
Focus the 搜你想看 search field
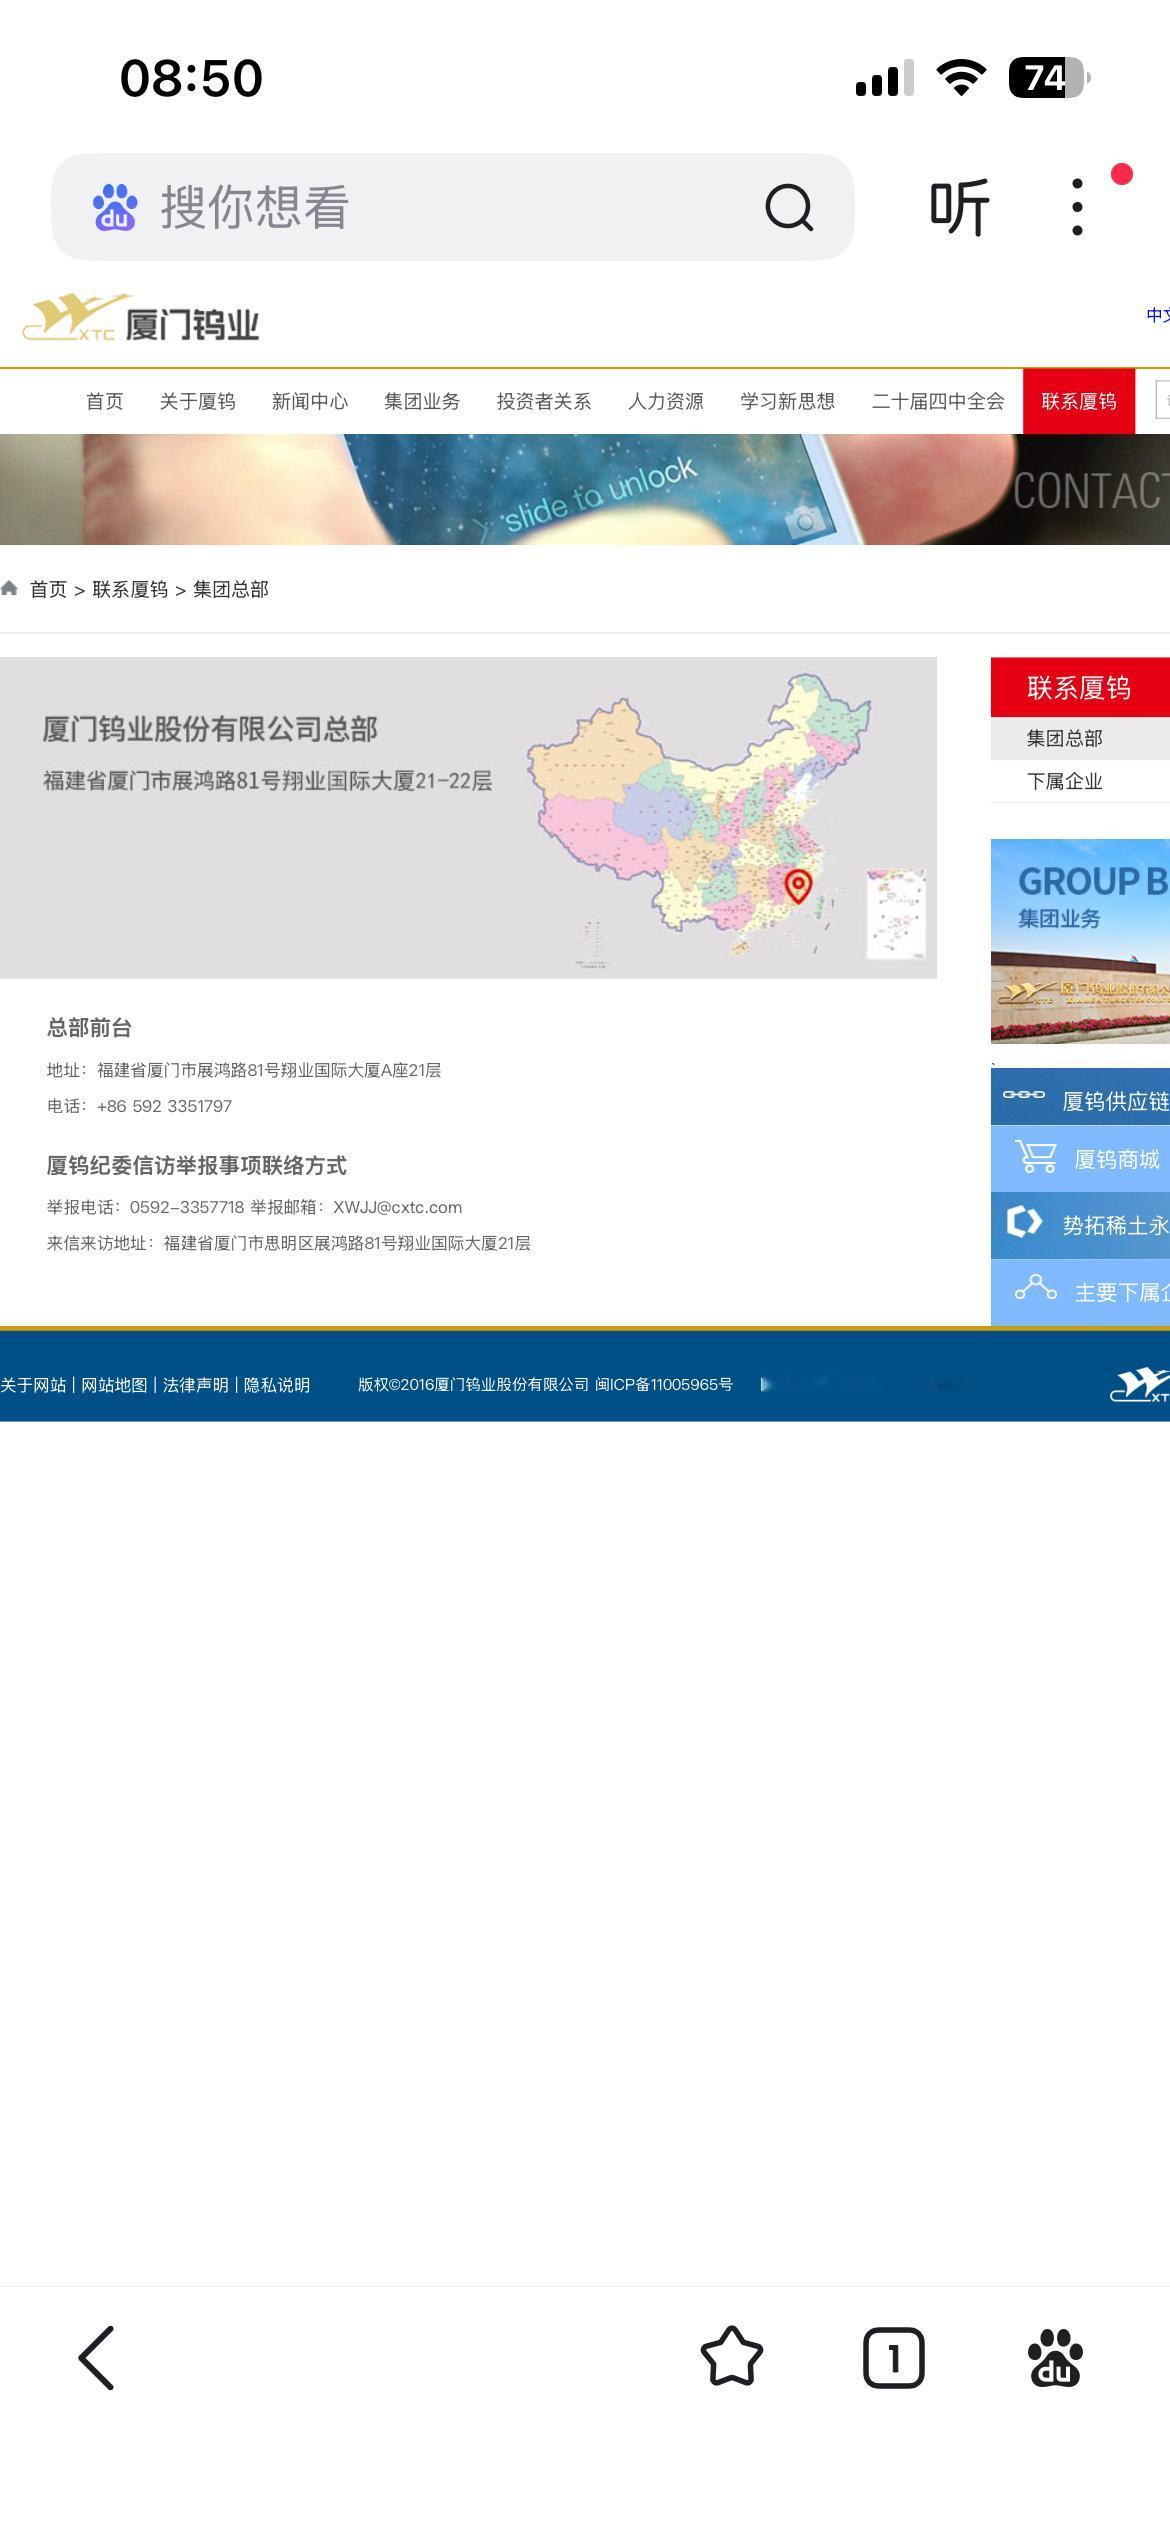[452, 207]
